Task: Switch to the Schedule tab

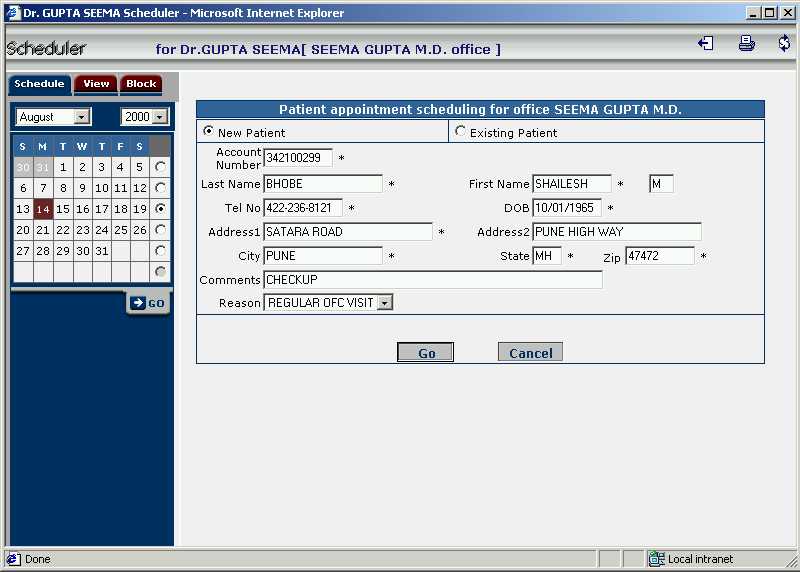Action: coord(39,84)
